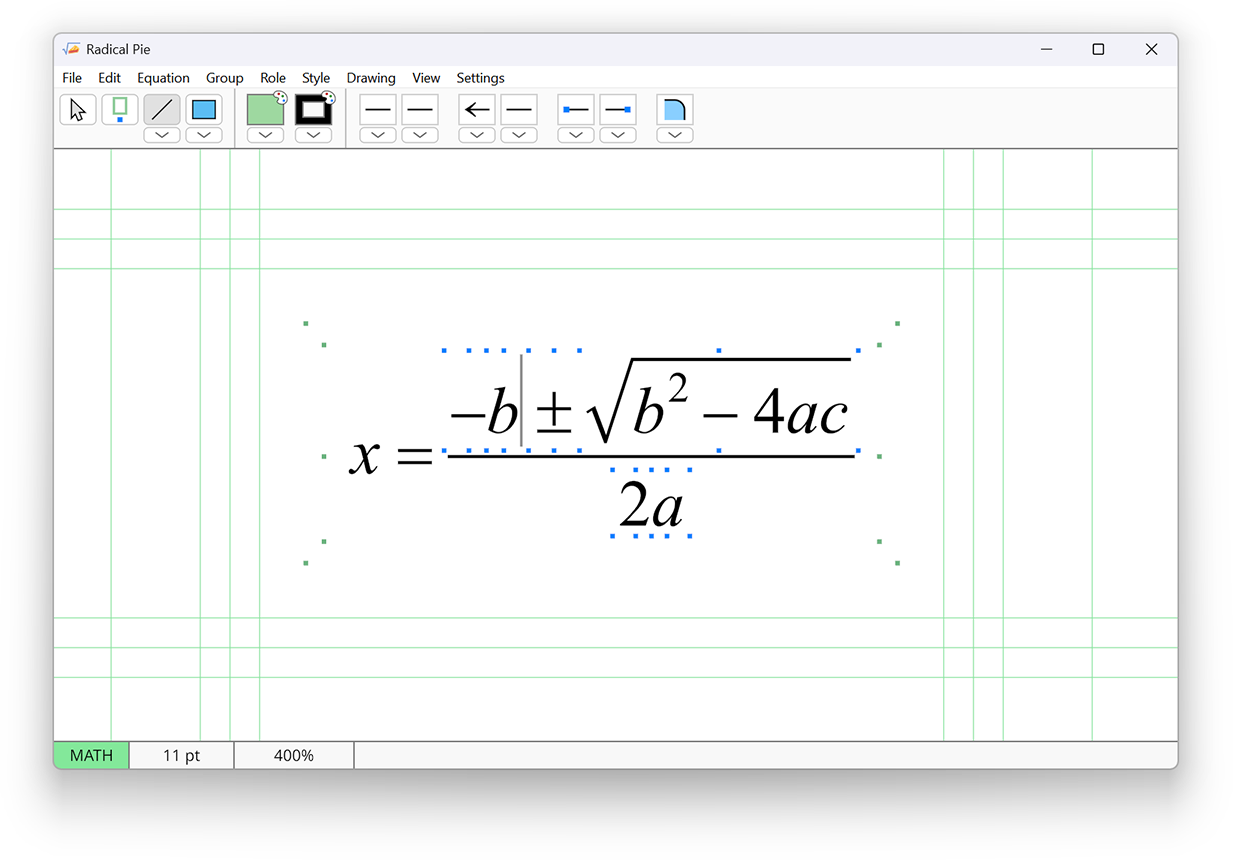Select the second plain line variant icon
This screenshot has height=860, width=1233.
[x=419, y=109]
